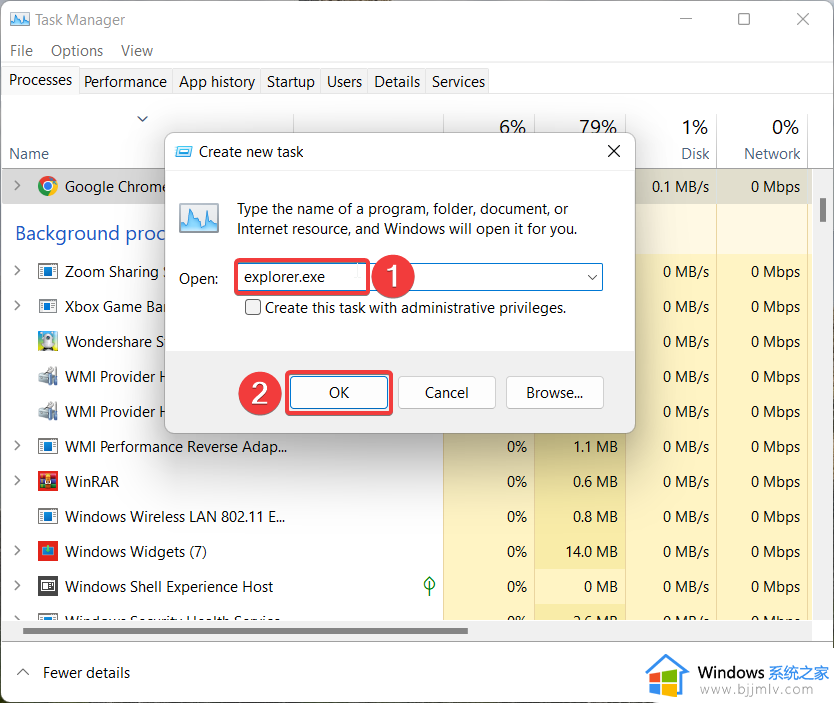Click the 0.6 MB memory value
The image size is (834, 703).
(x=596, y=482)
